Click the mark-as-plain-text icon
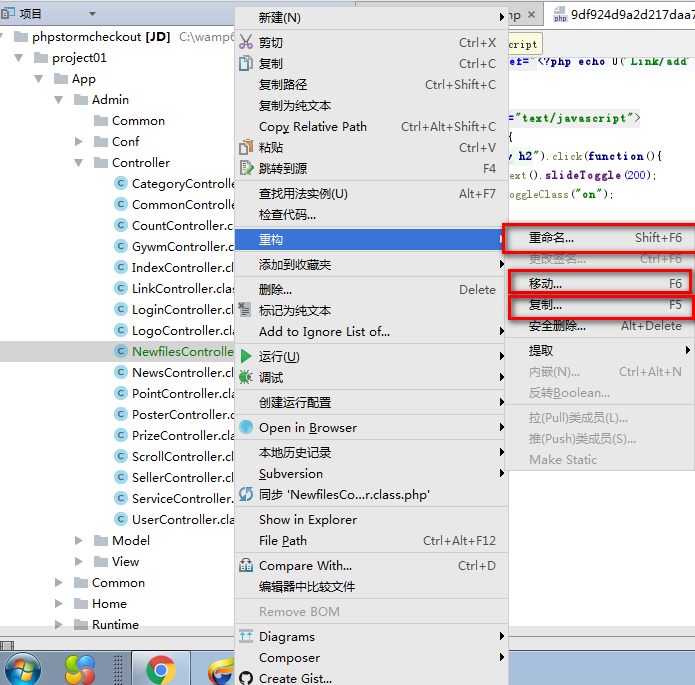This screenshot has height=685, width=695. coord(245,309)
